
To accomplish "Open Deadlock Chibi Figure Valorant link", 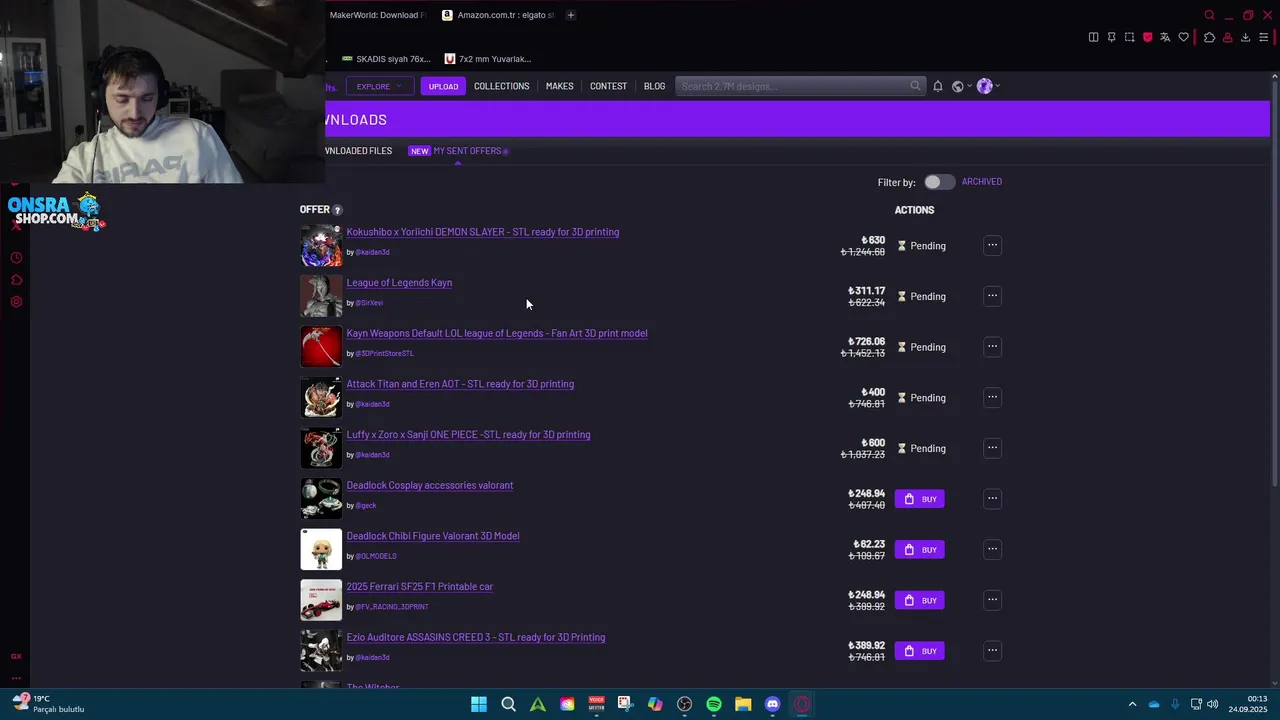I will click(432, 536).
